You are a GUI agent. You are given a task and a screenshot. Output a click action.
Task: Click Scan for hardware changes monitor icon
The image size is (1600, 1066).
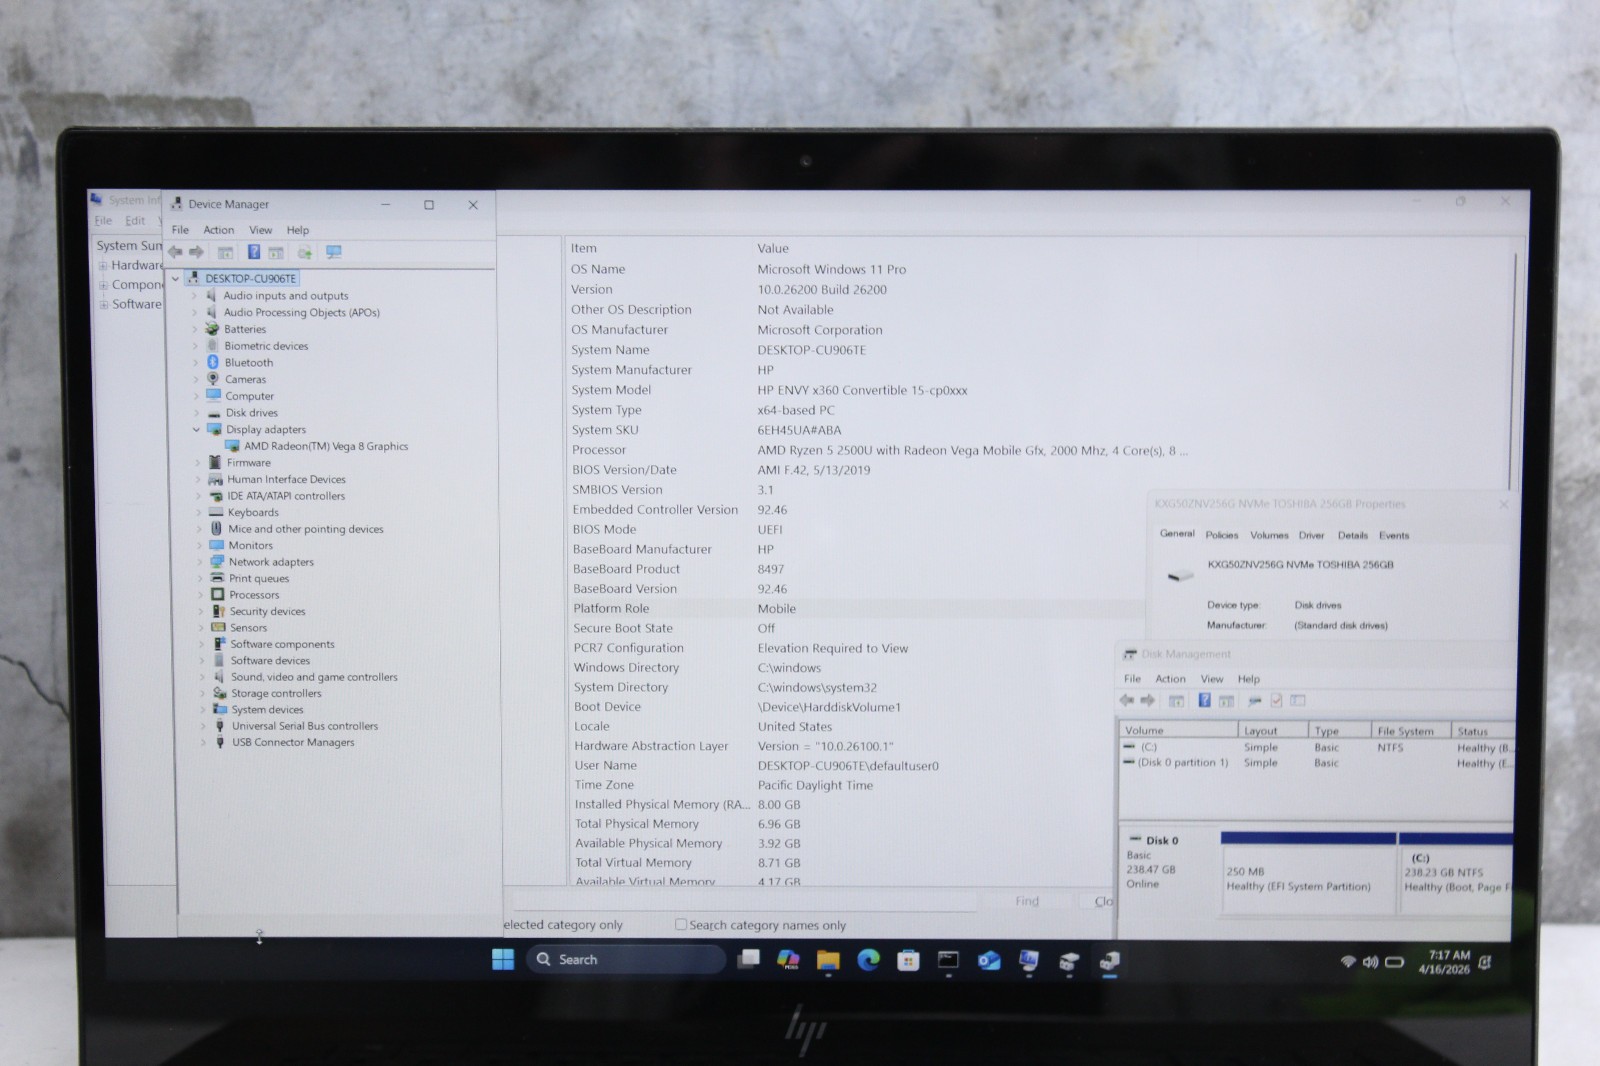click(x=334, y=252)
